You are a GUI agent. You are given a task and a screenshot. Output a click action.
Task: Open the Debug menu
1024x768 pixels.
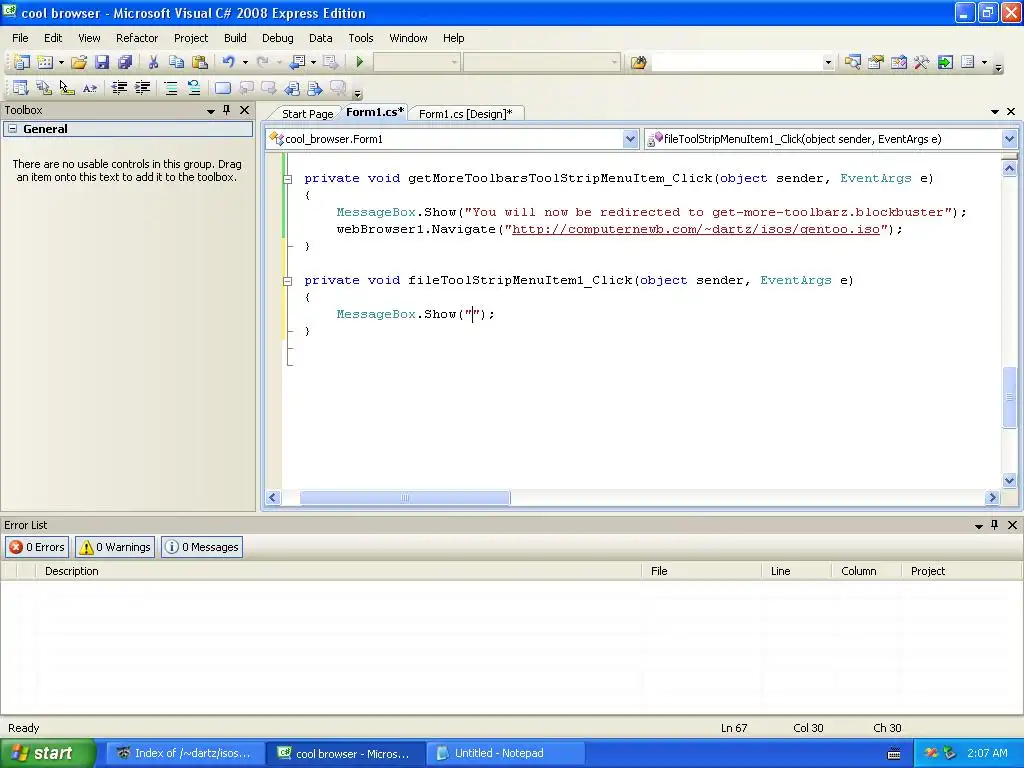278,38
